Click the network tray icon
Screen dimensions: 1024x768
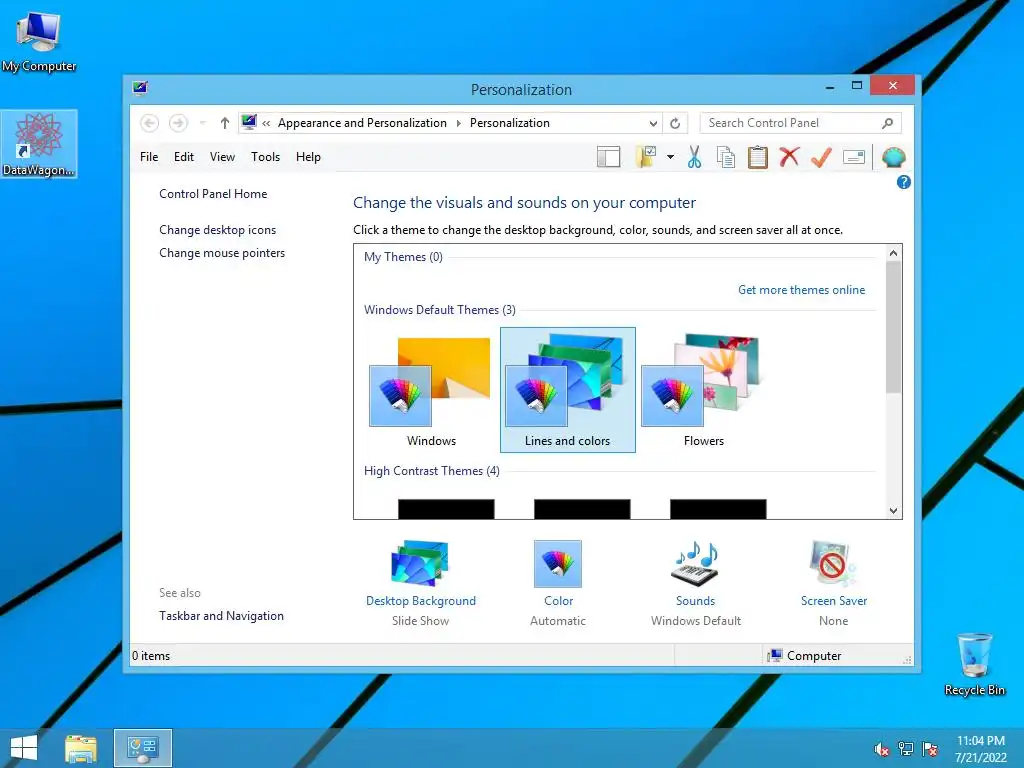coord(906,749)
